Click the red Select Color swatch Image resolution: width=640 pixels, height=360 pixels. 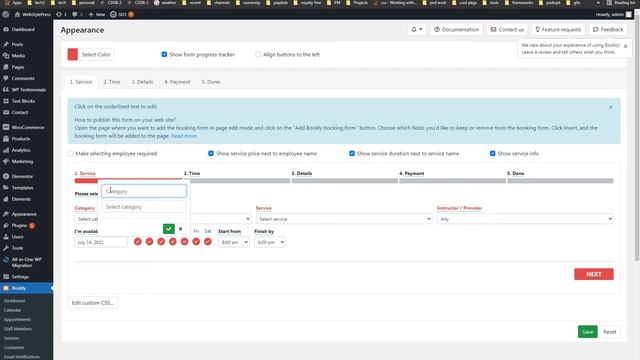click(x=73, y=54)
